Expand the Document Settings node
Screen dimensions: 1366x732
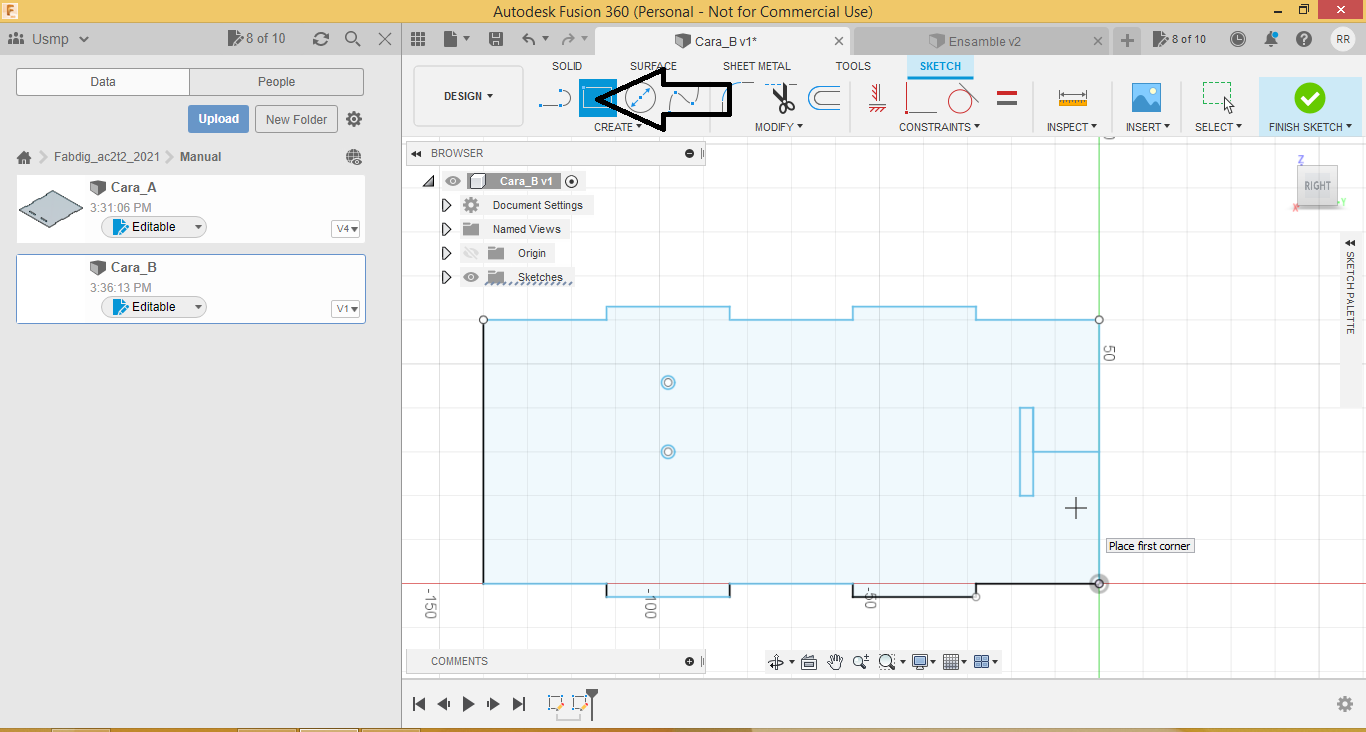pyautogui.click(x=446, y=205)
